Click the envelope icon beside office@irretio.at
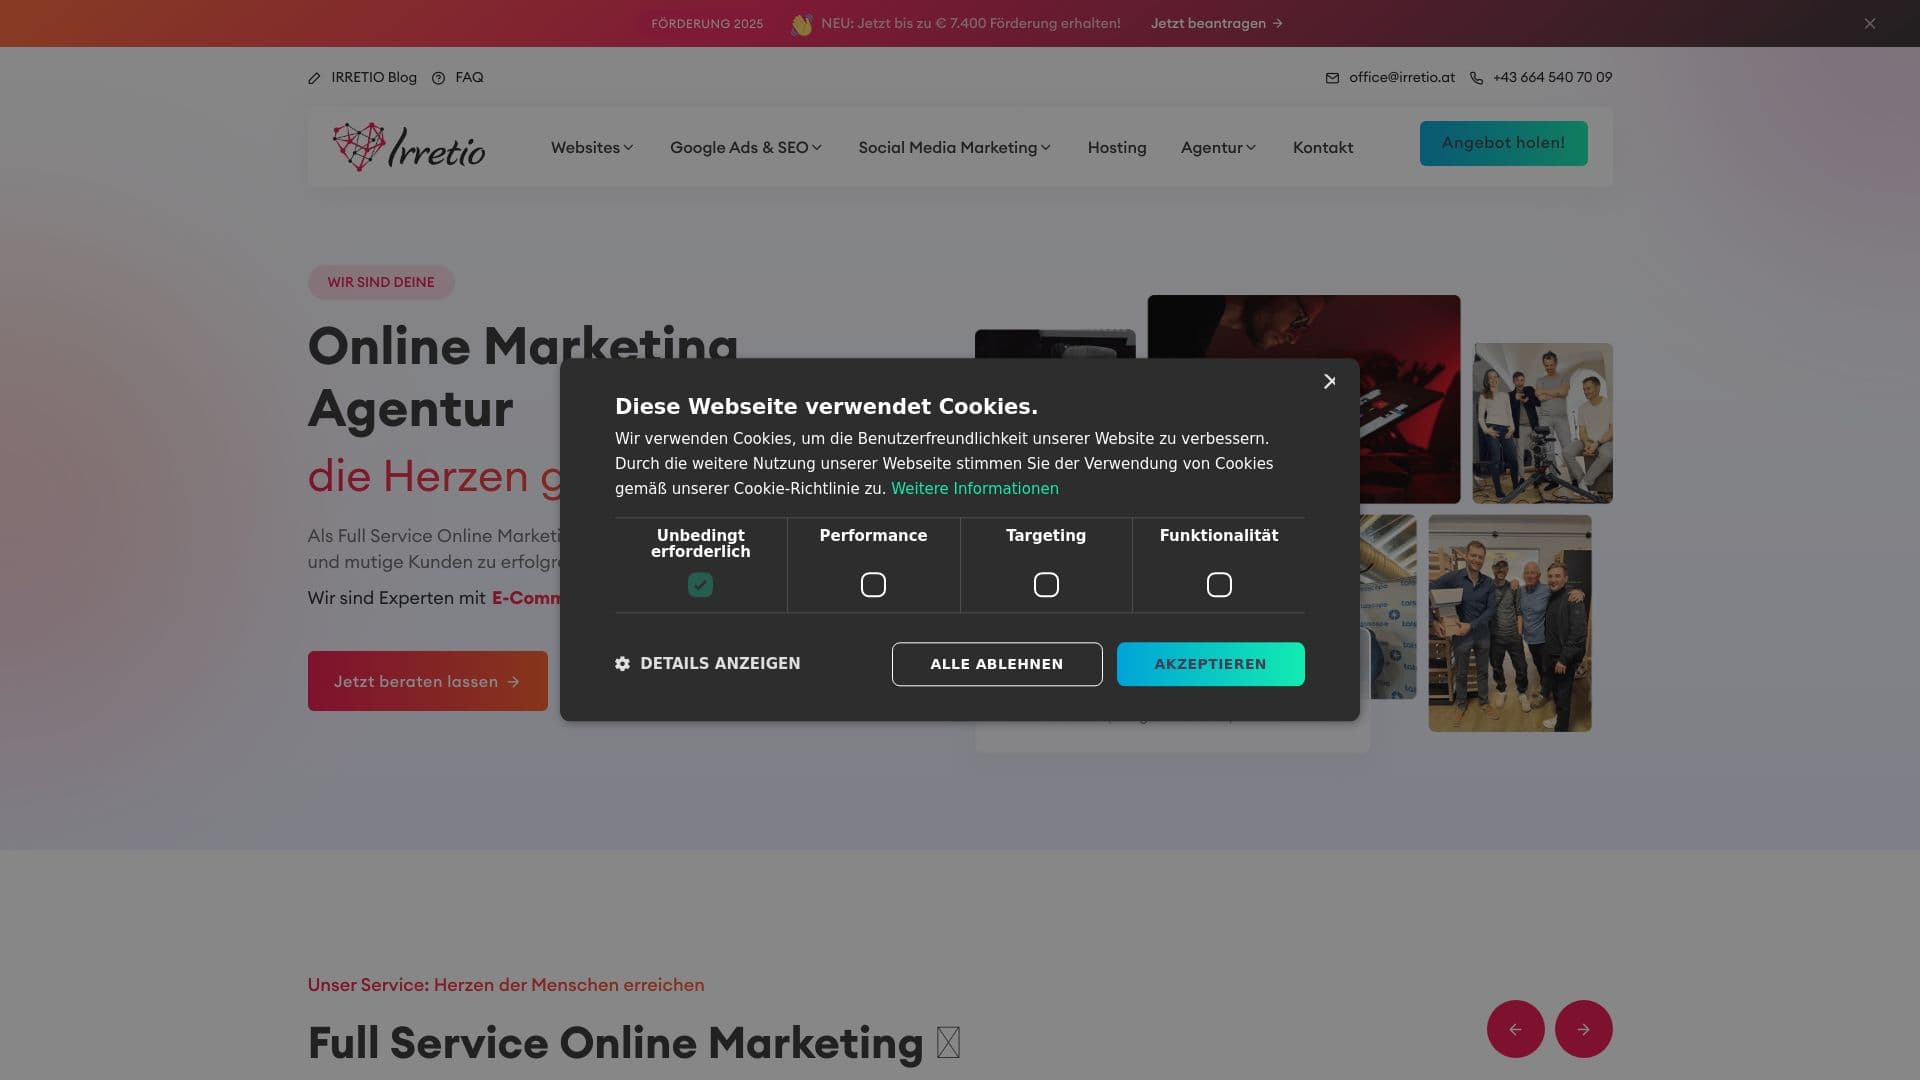The image size is (1920, 1080). click(x=1332, y=77)
